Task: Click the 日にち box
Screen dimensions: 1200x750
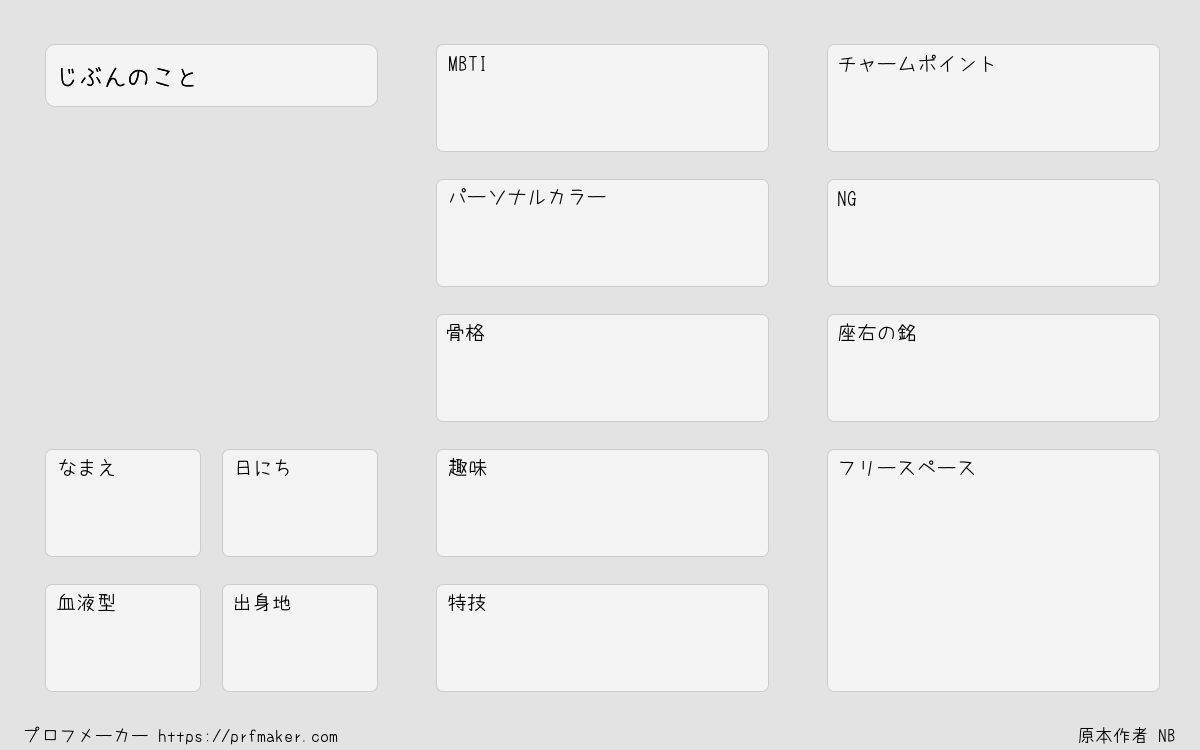Action: (300, 503)
